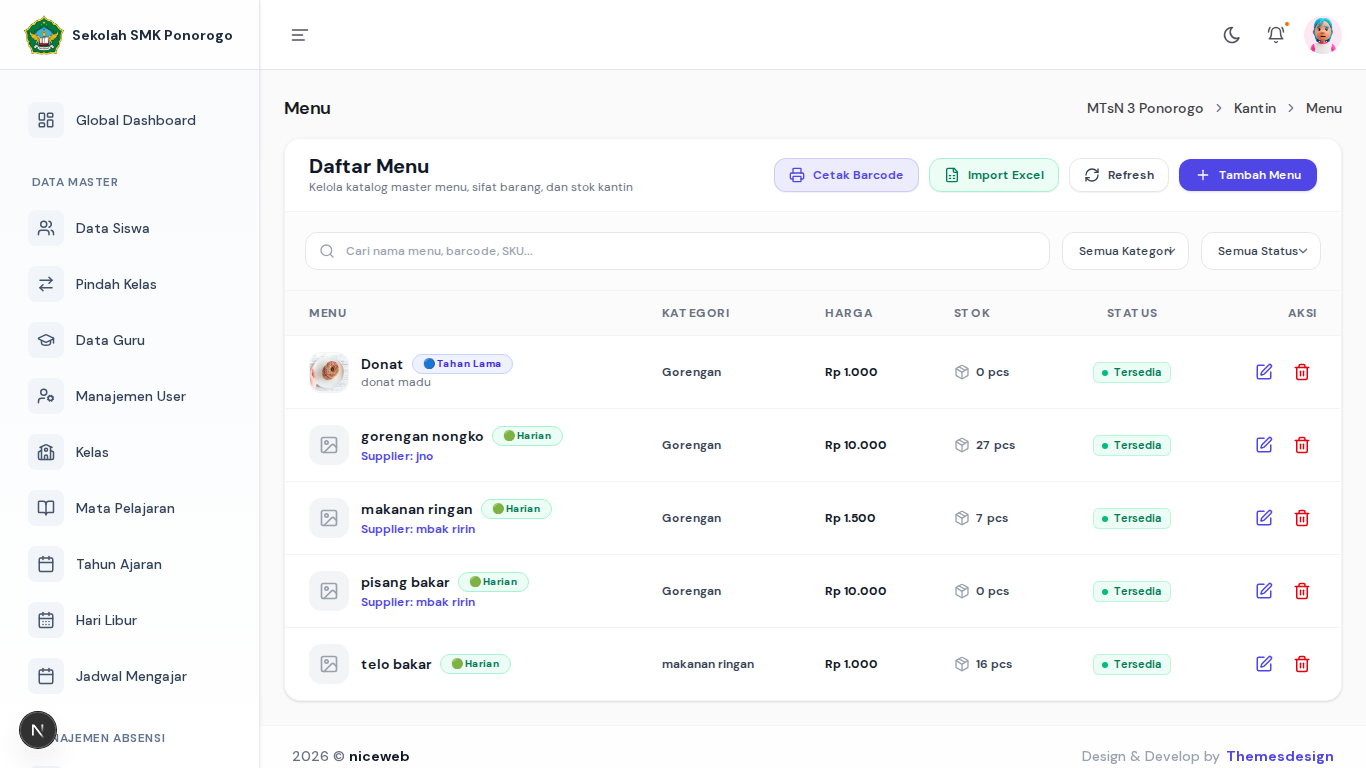Viewport: 1366px width, 768px height.
Task: Edit the gorengan nongko row
Action: click(1264, 445)
